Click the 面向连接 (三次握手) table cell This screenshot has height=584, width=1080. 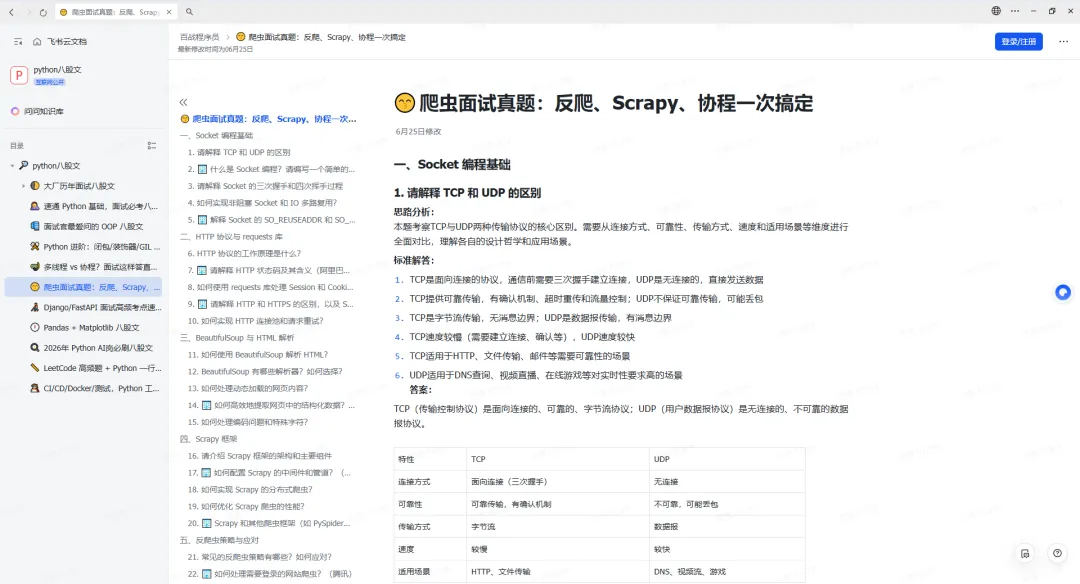point(559,482)
